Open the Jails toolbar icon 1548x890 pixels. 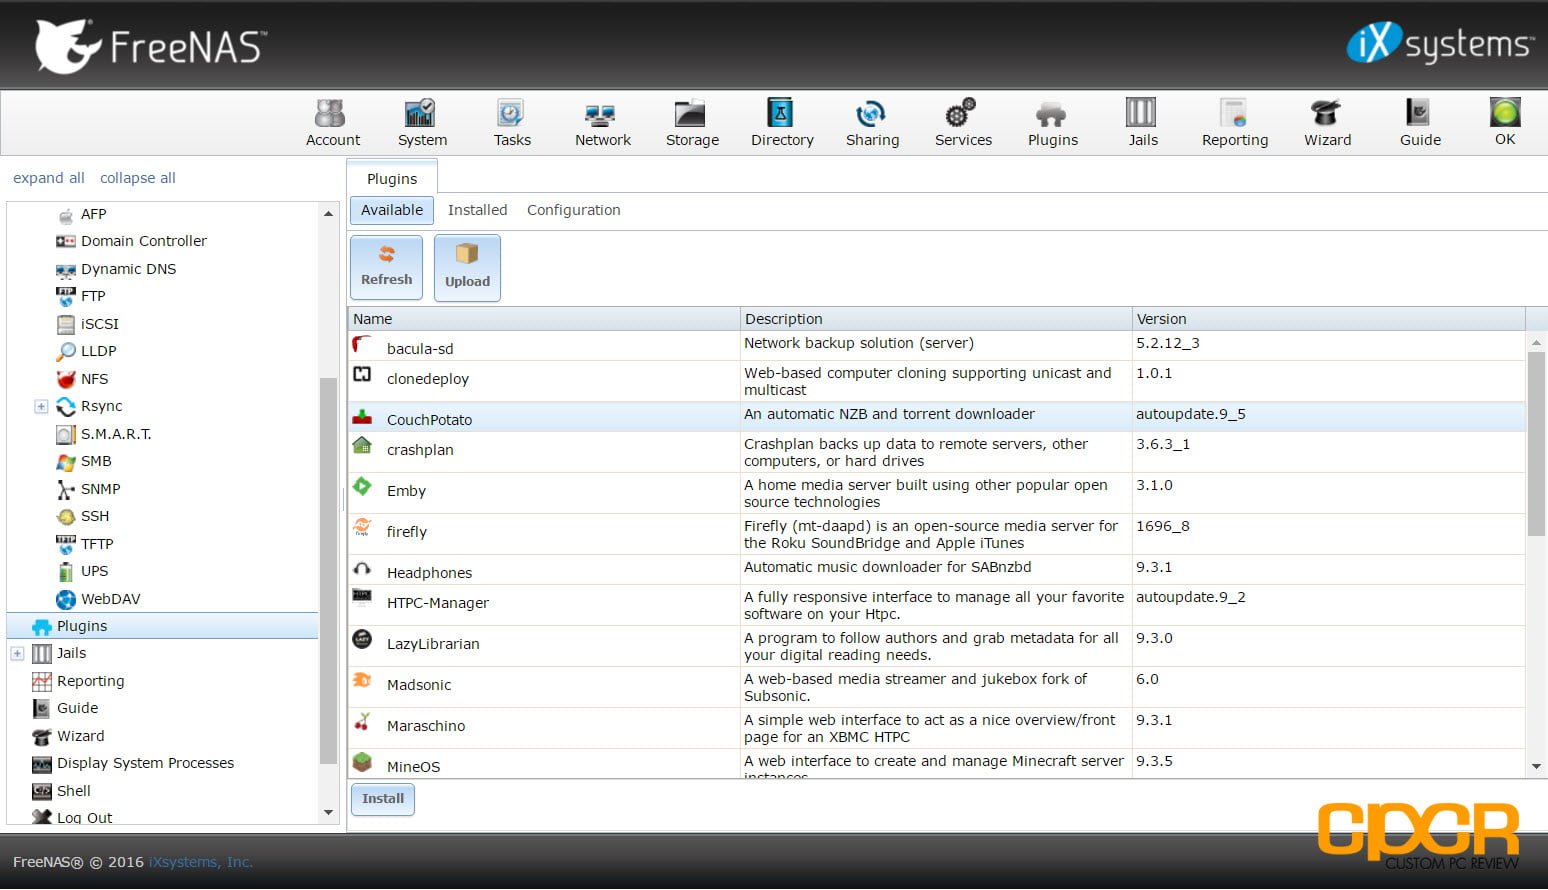coord(1142,123)
